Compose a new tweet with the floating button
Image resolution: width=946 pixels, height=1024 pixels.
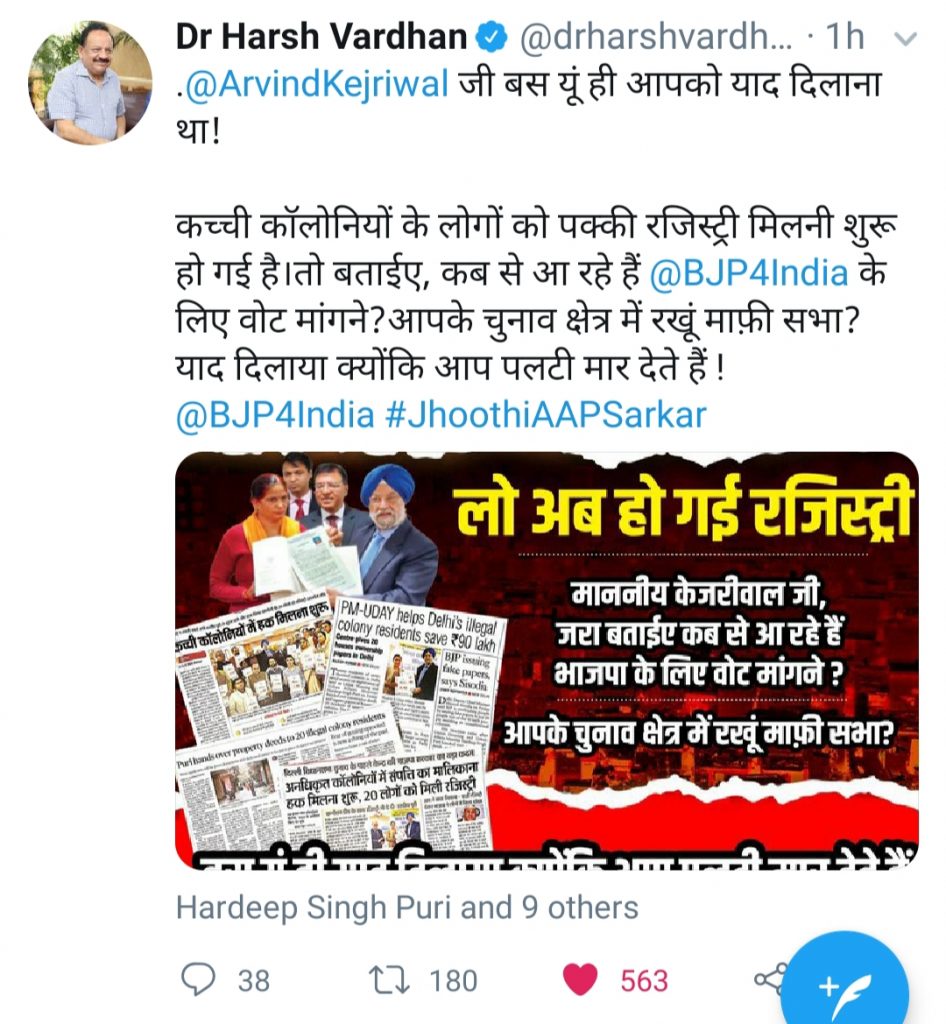pos(844,978)
